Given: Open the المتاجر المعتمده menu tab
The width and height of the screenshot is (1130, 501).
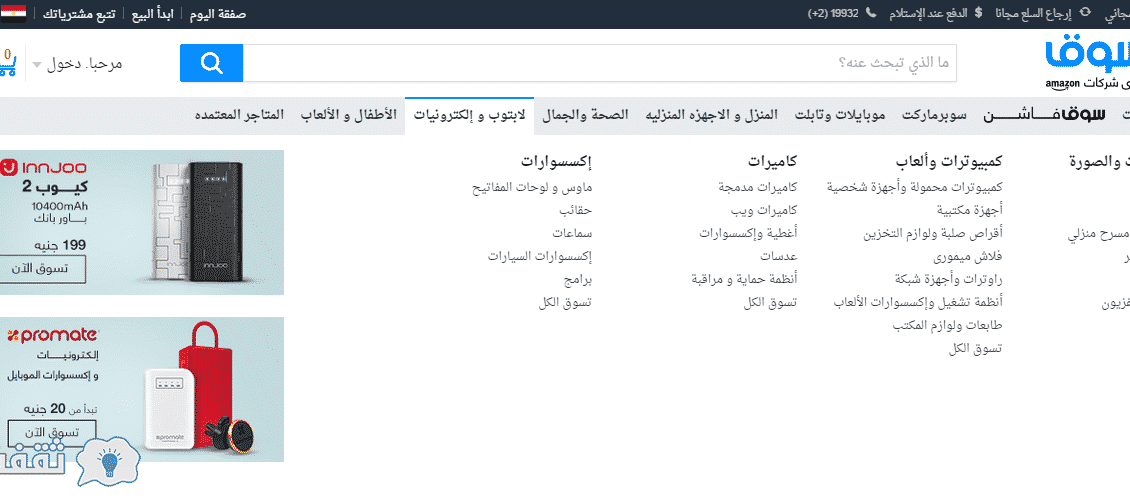Looking at the screenshot, I should [x=240, y=115].
